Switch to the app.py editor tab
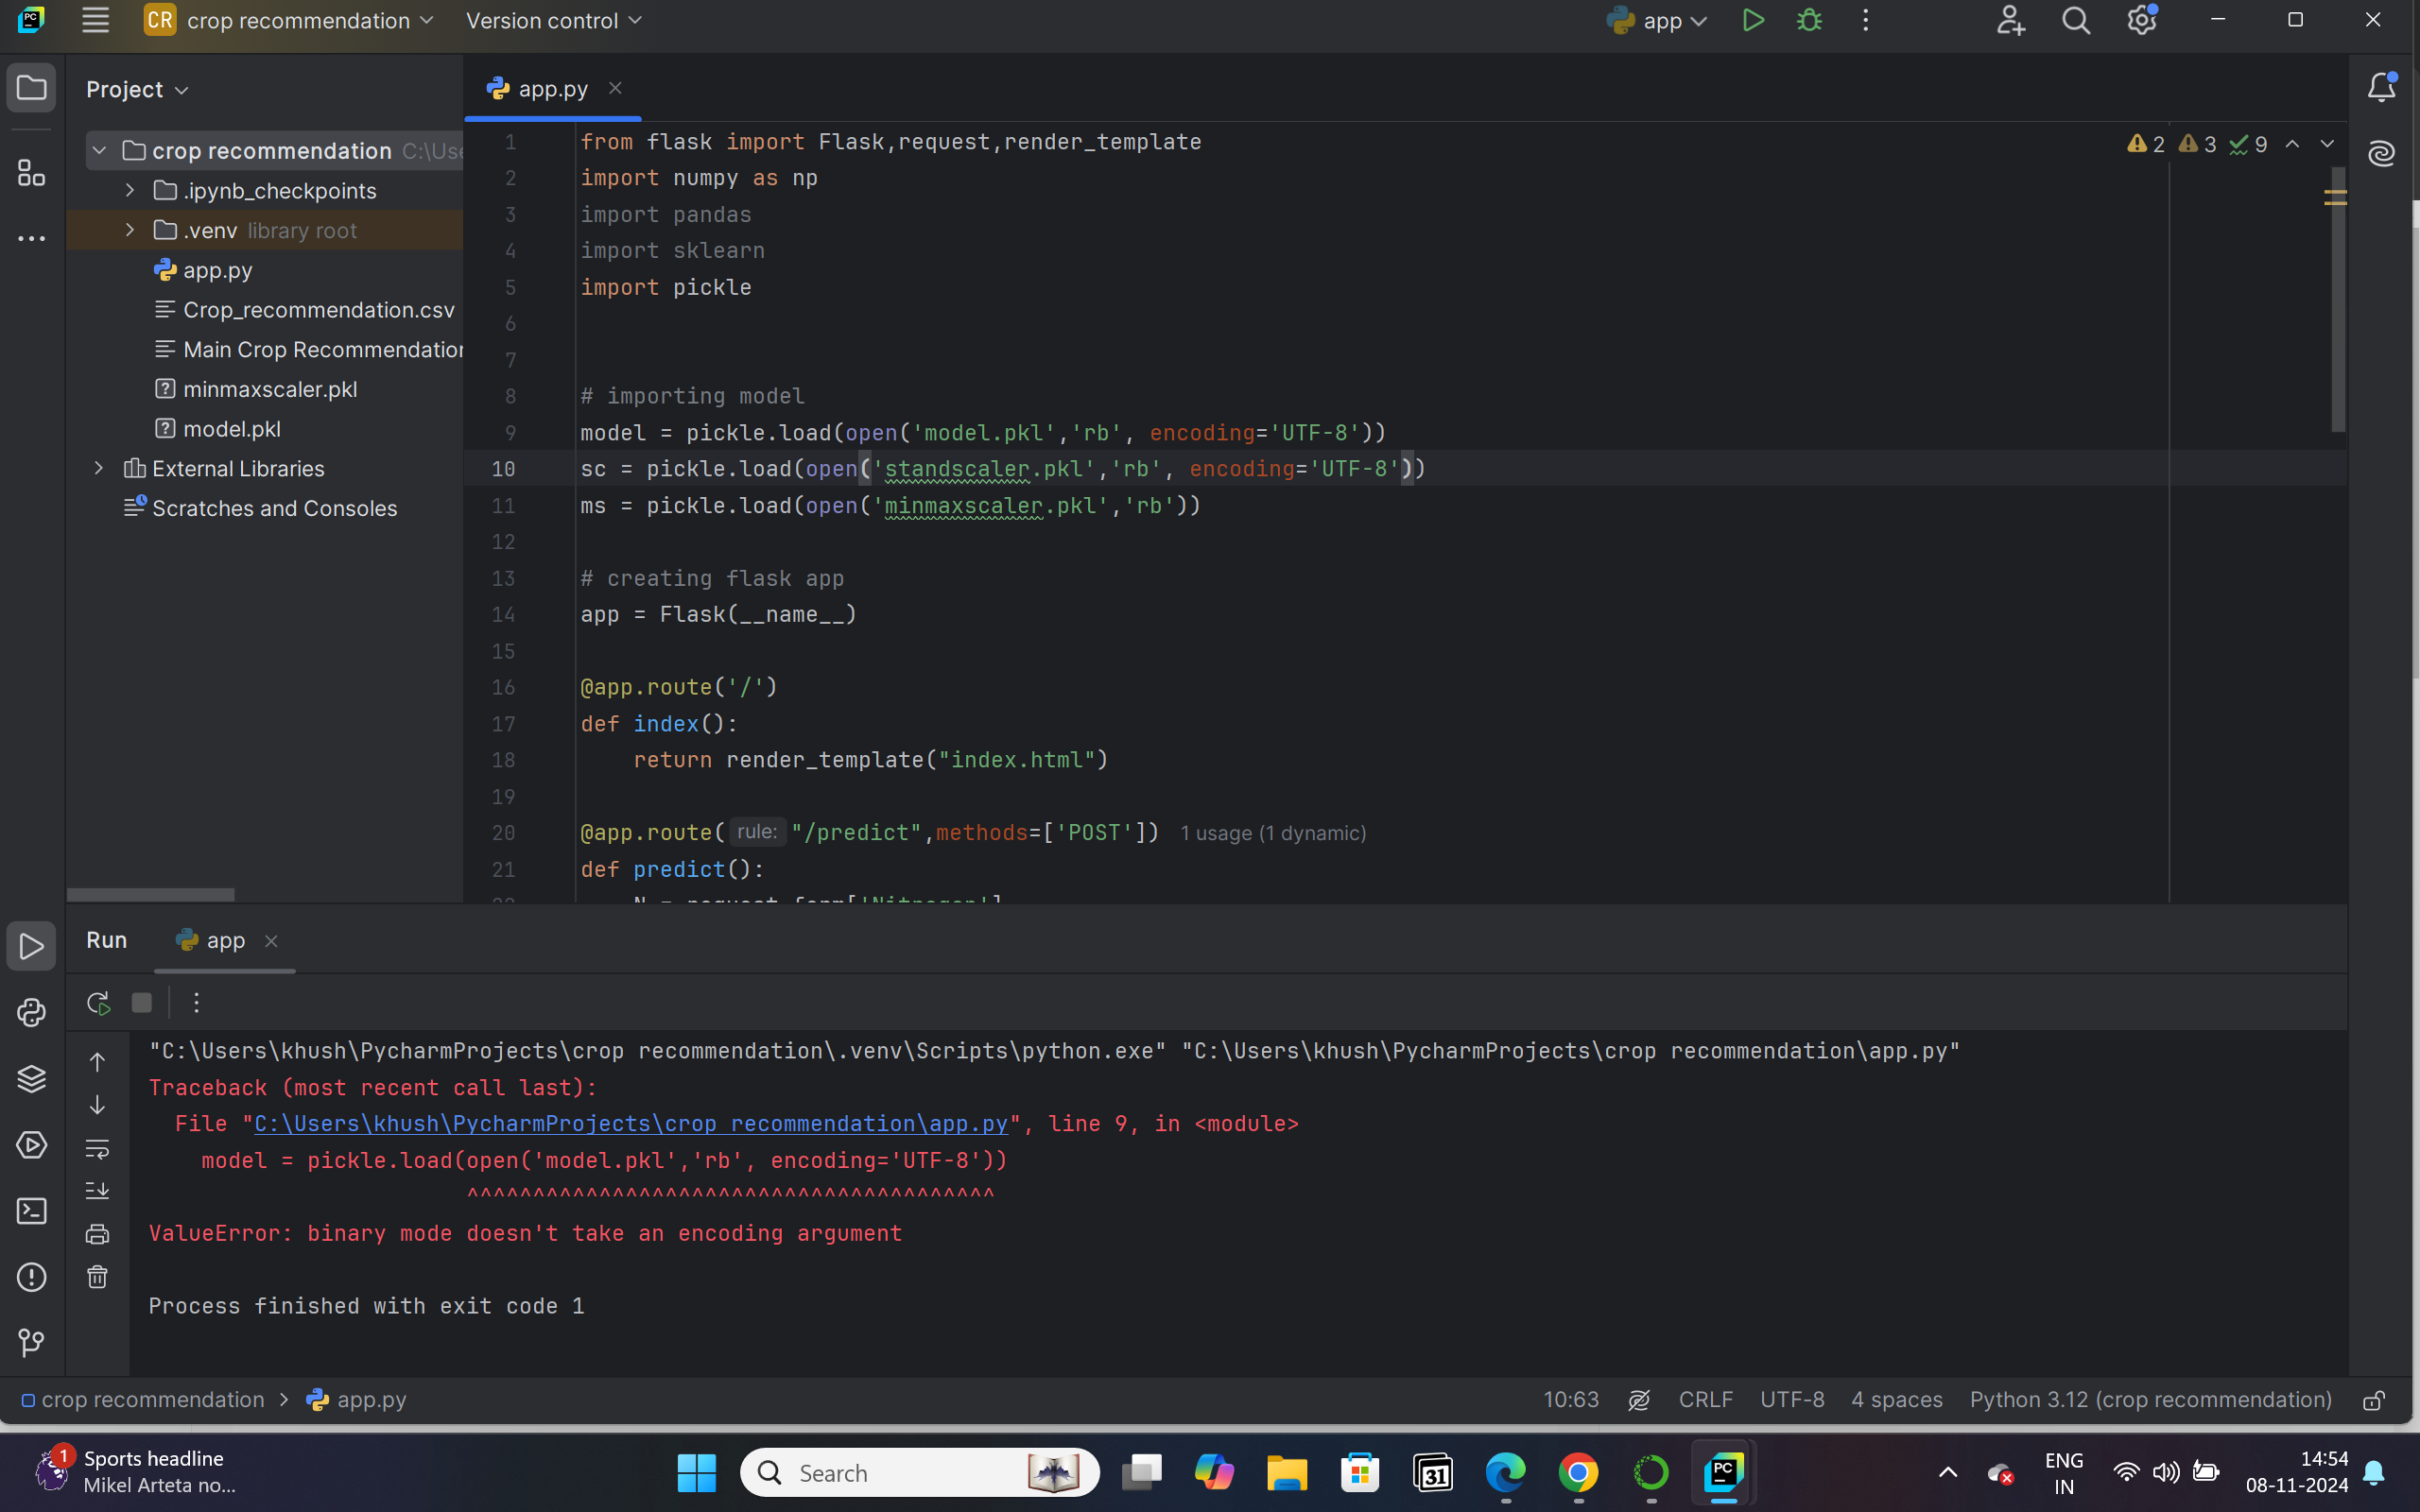Image resolution: width=2420 pixels, height=1512 pixels. coord(552,89)
